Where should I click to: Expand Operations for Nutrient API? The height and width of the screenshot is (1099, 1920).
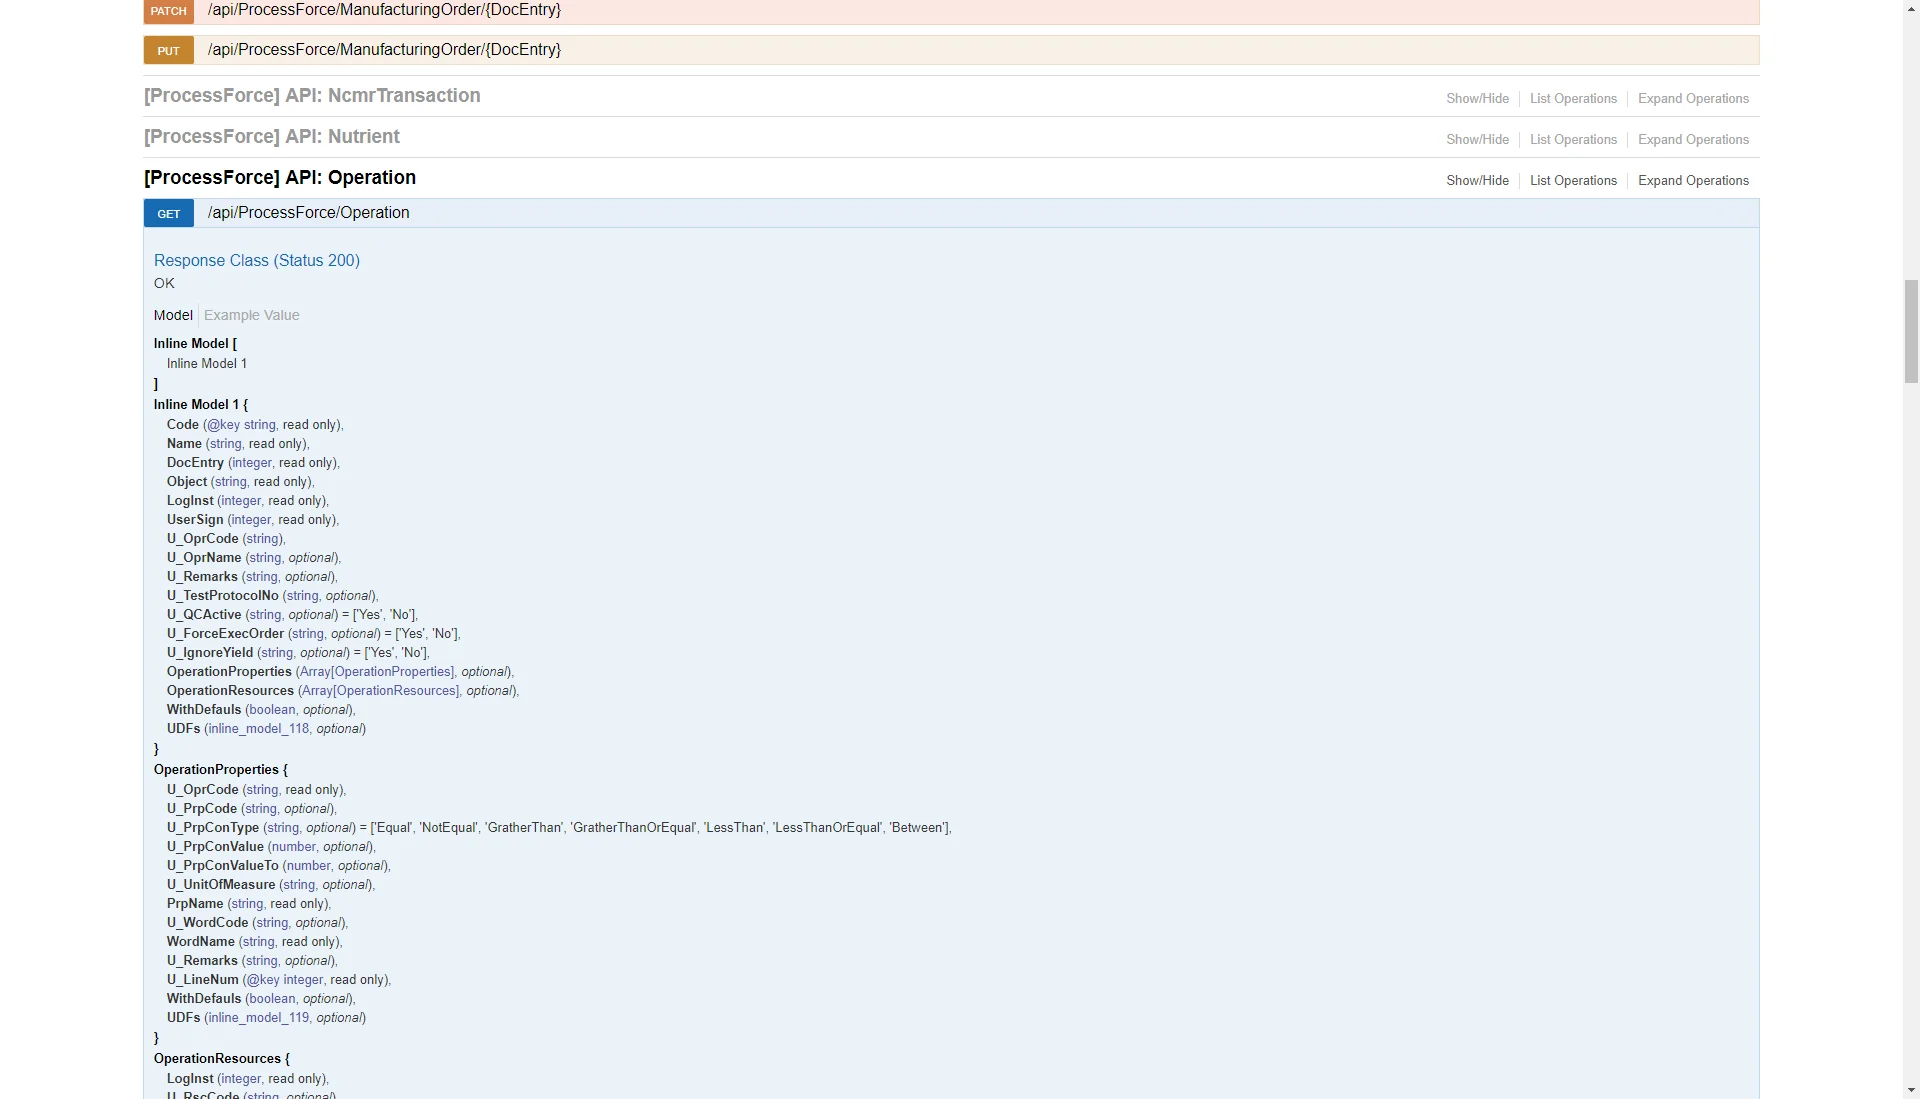(1693, 140)
